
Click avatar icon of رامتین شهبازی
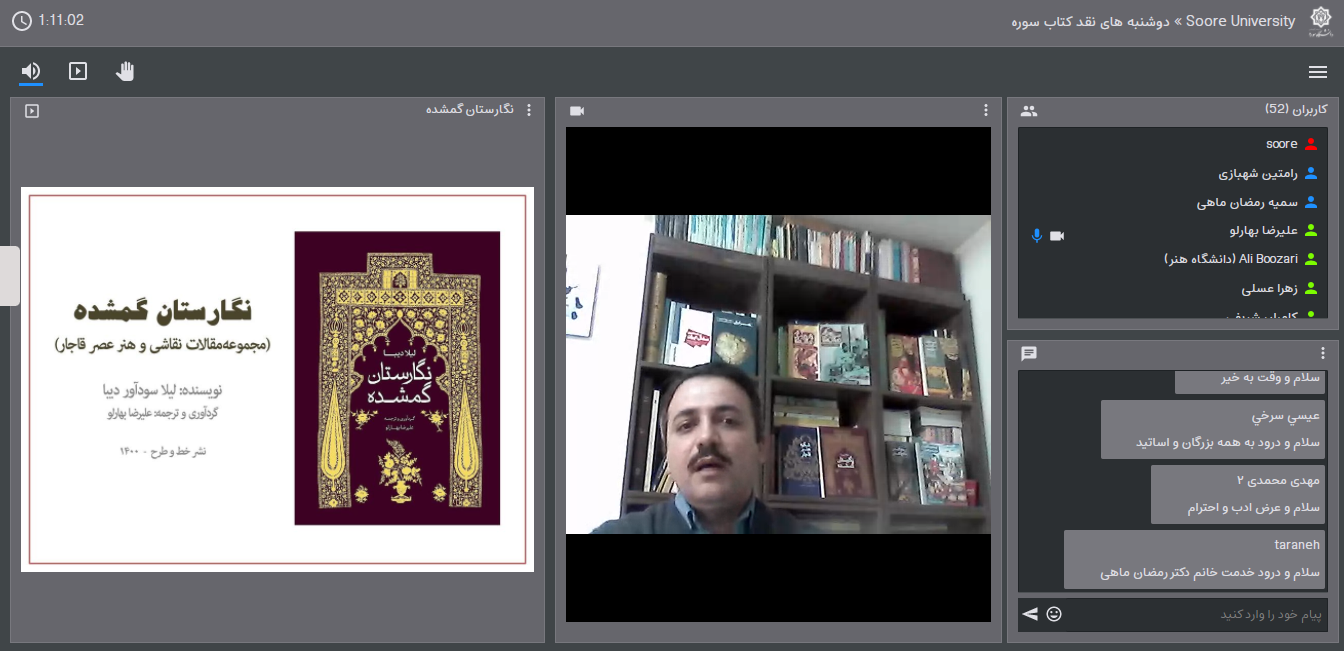1311,173
